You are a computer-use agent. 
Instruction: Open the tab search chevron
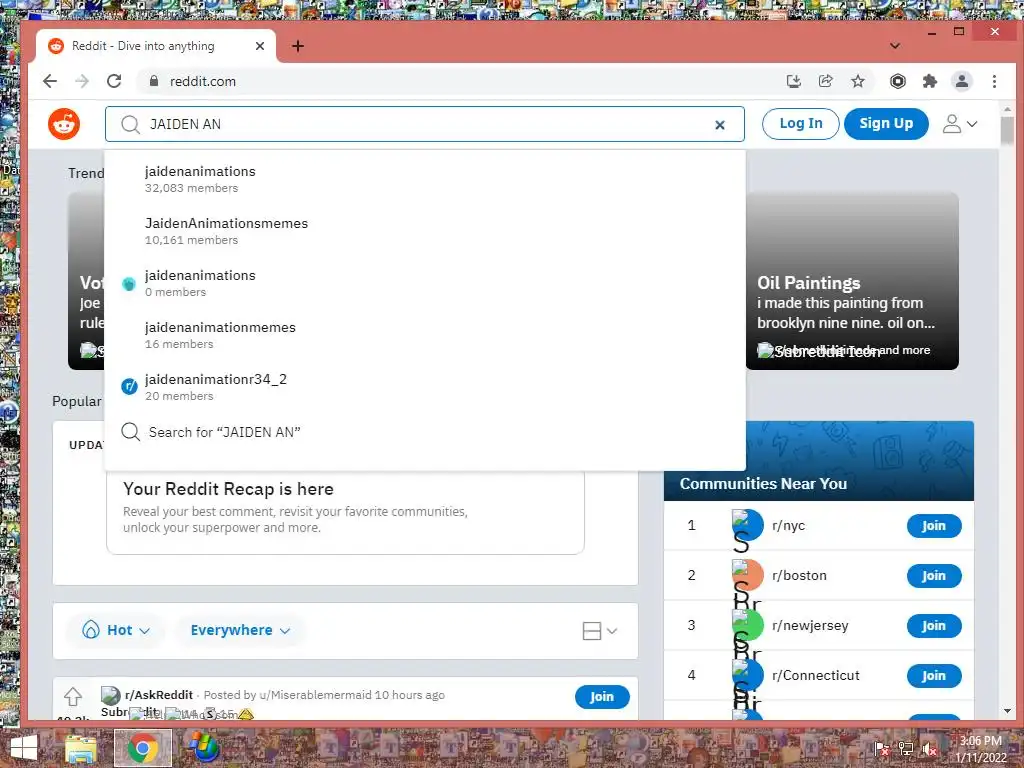tap(895, 46)
